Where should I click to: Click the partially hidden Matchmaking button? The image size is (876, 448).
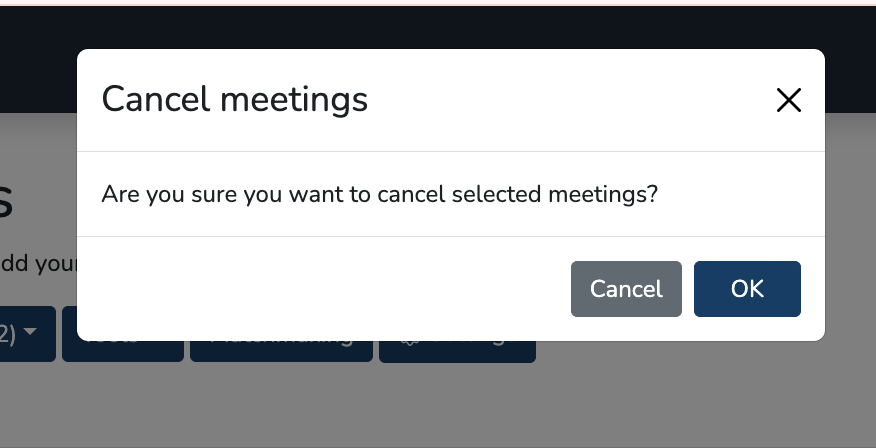(x=281, y=350)
